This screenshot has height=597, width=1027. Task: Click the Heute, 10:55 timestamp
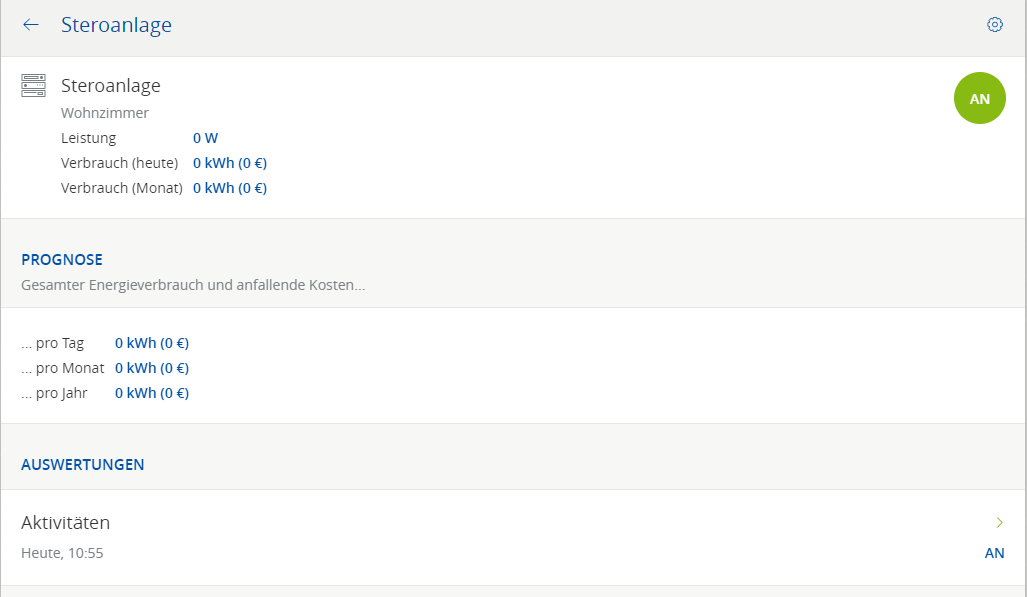[62, 553]
